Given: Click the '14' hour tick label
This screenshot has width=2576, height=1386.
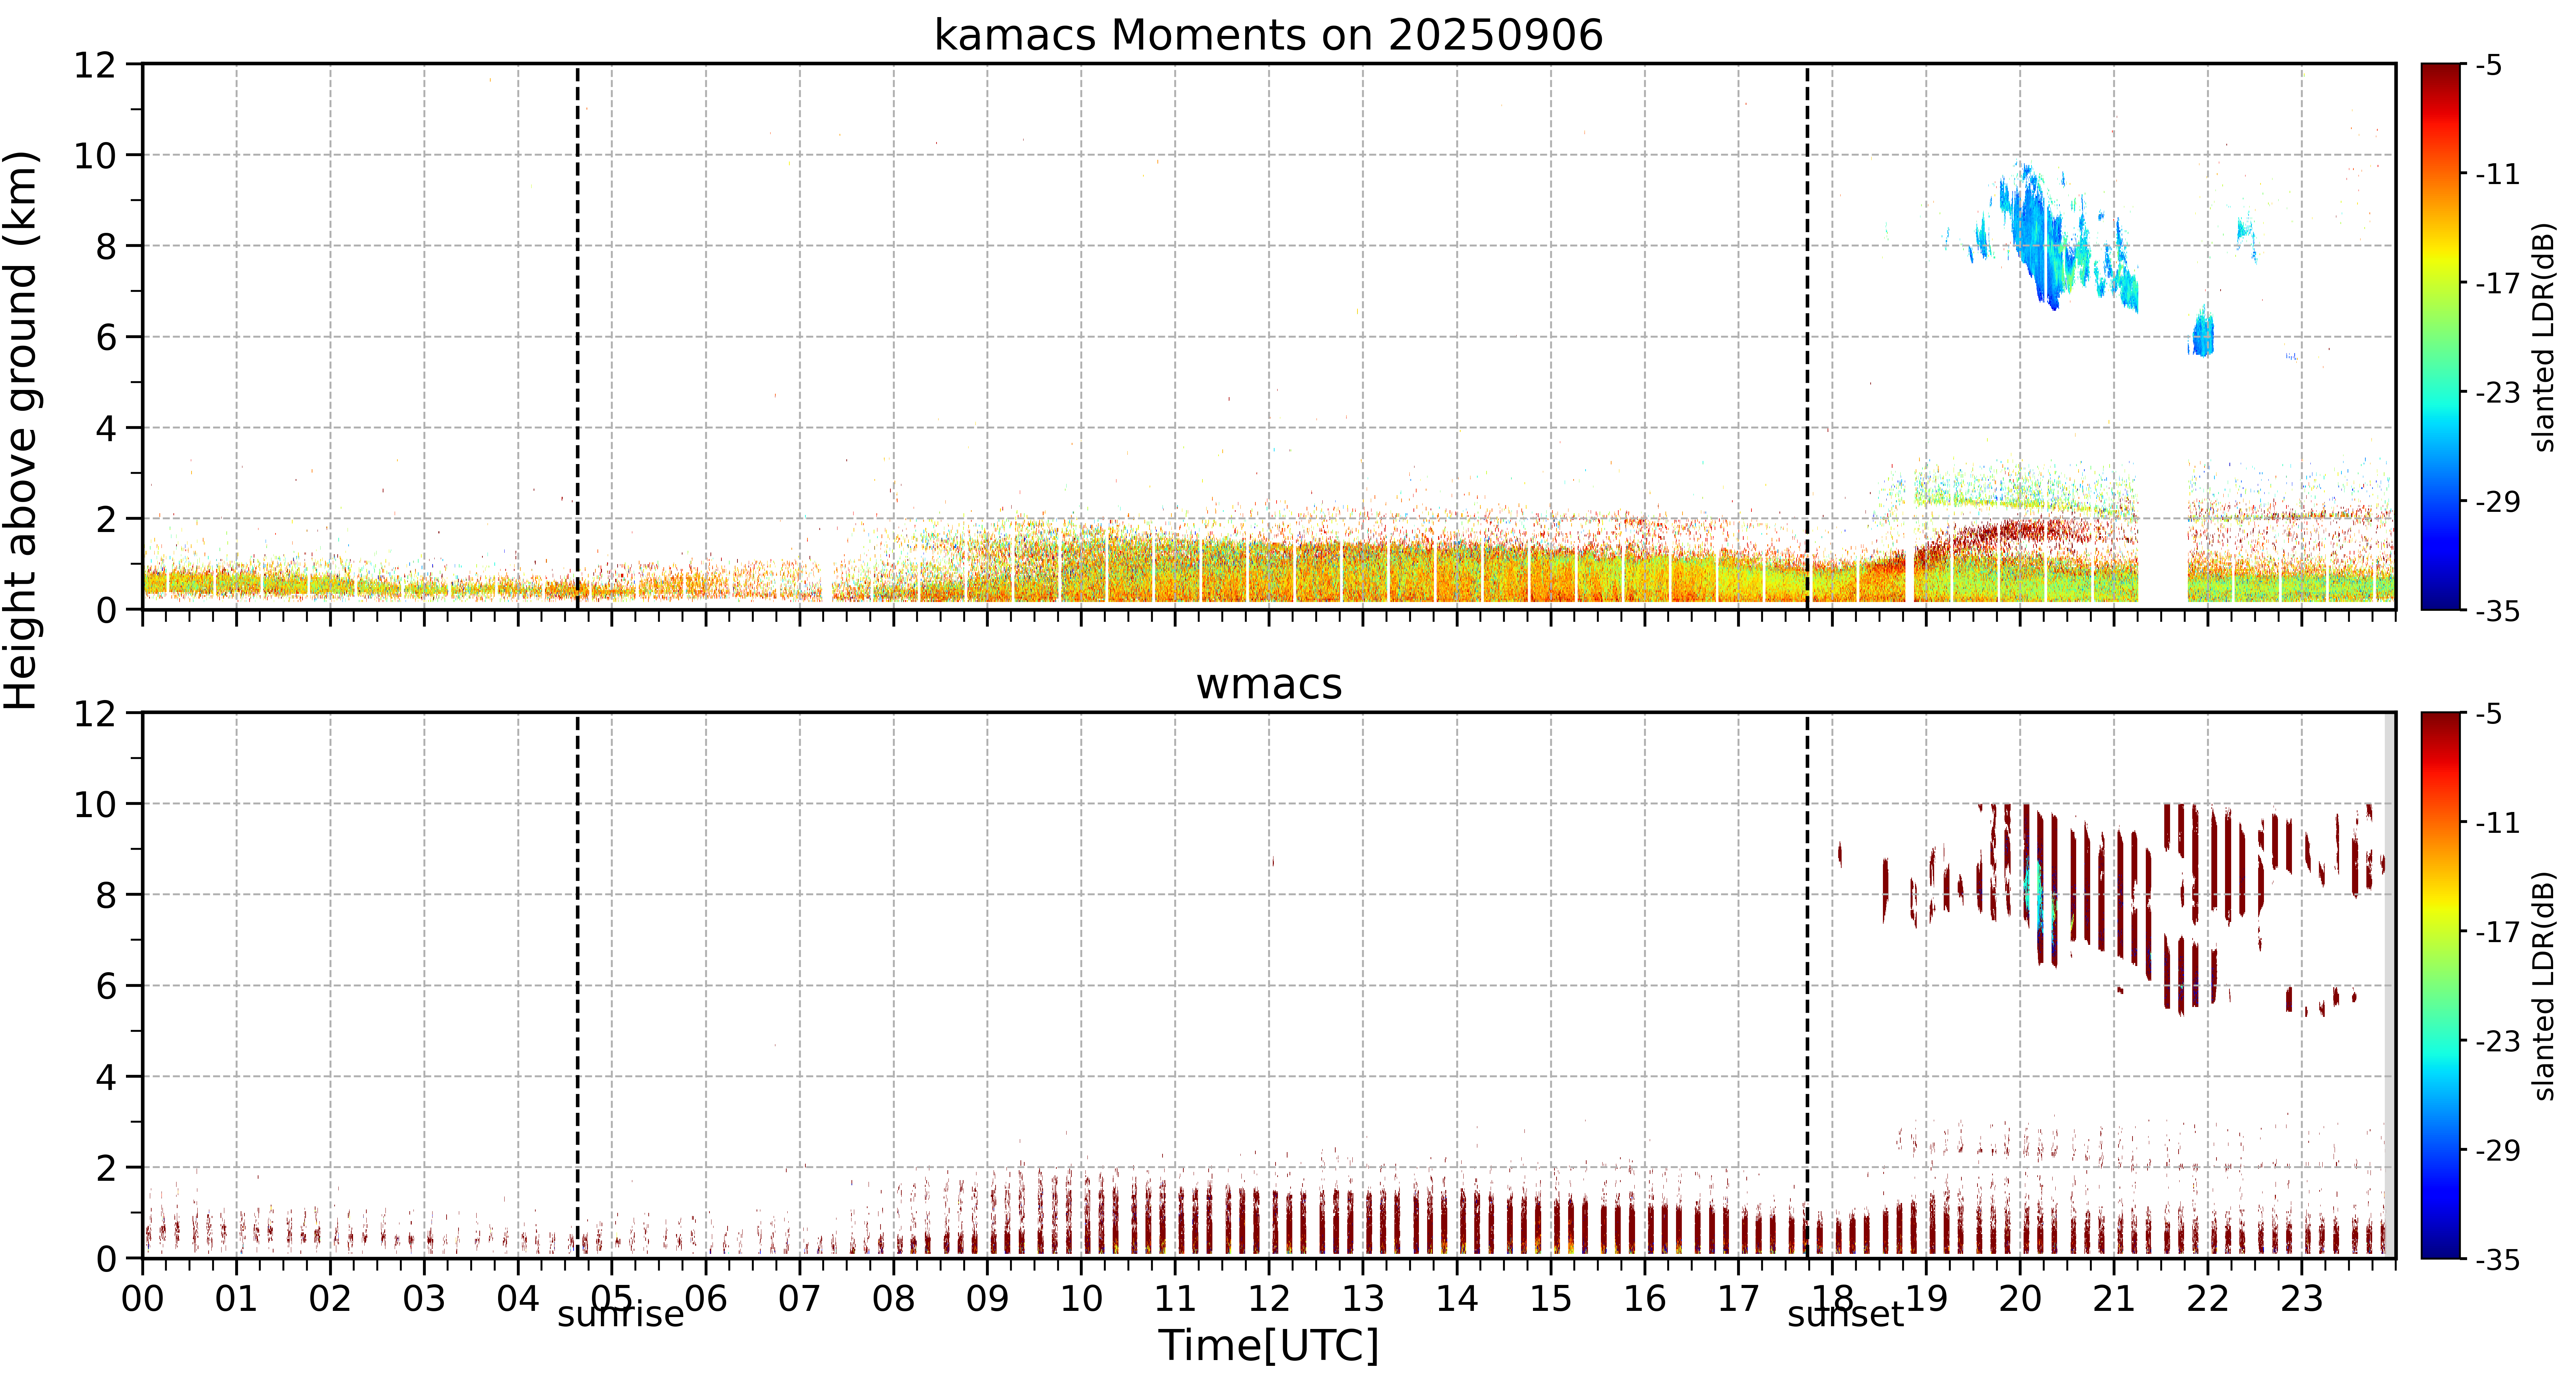Looking at the screenshot, I should 1457,1299.
